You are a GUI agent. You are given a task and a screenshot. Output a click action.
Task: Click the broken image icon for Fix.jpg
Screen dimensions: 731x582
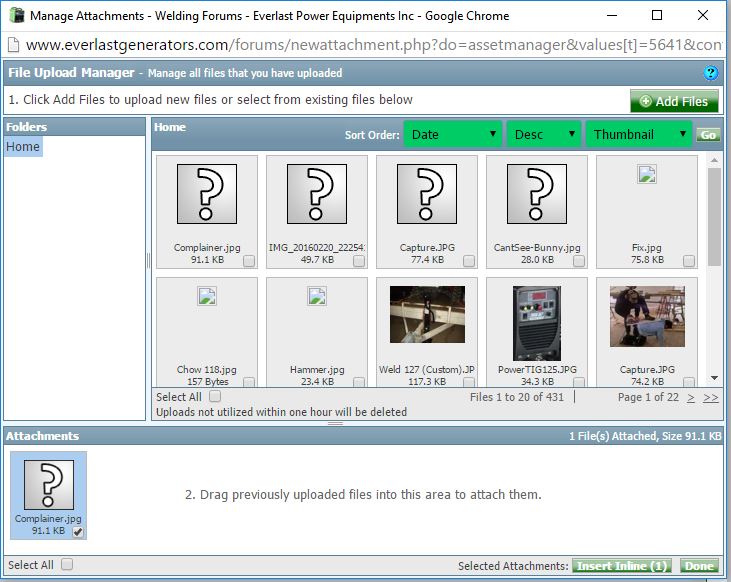click(646, 174)
